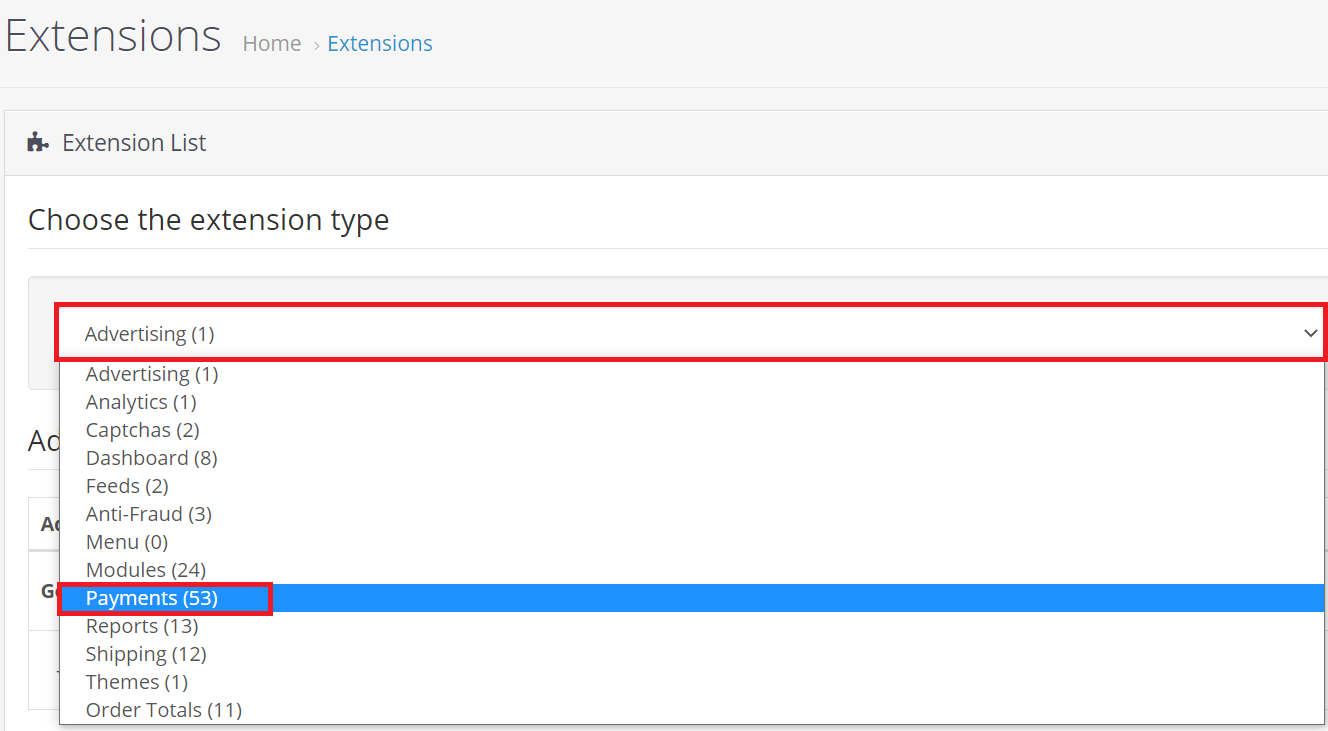Viewport: 1328px width, 731px height.
Task: Select Menu (0) extension type
Action: (x=127, y=542)
